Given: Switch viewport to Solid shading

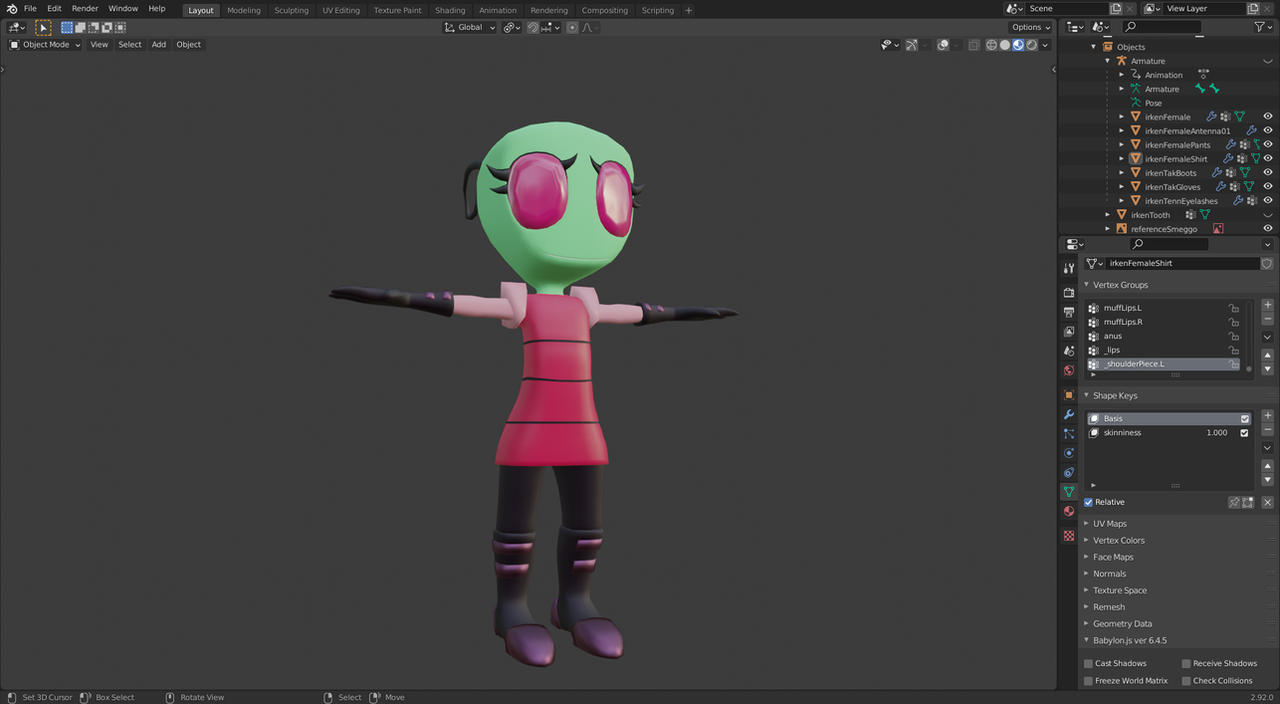Looking at the screenshot, I should point(1005,44).
